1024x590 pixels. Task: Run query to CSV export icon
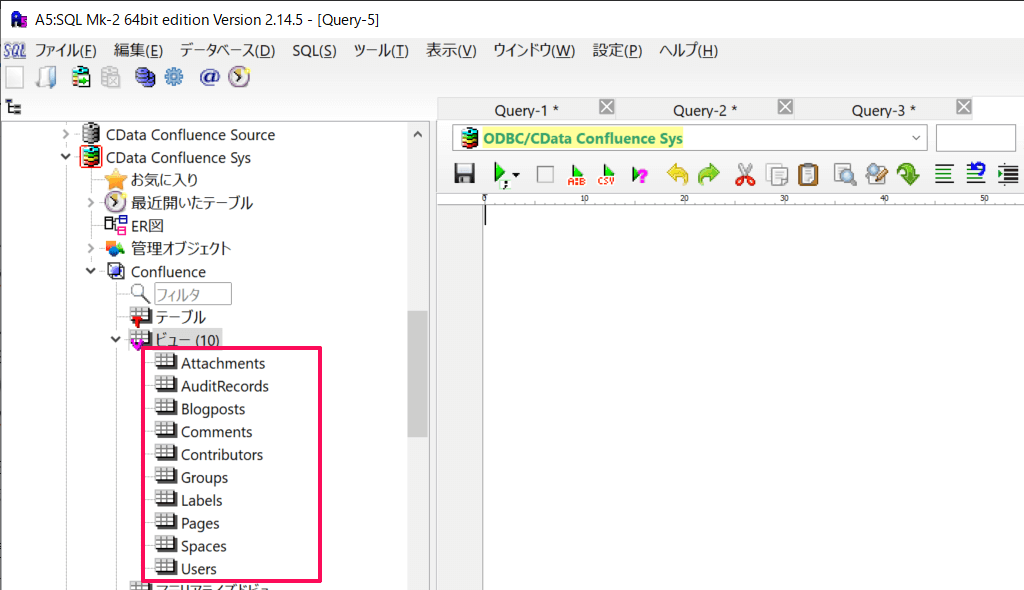pos(606,174)
